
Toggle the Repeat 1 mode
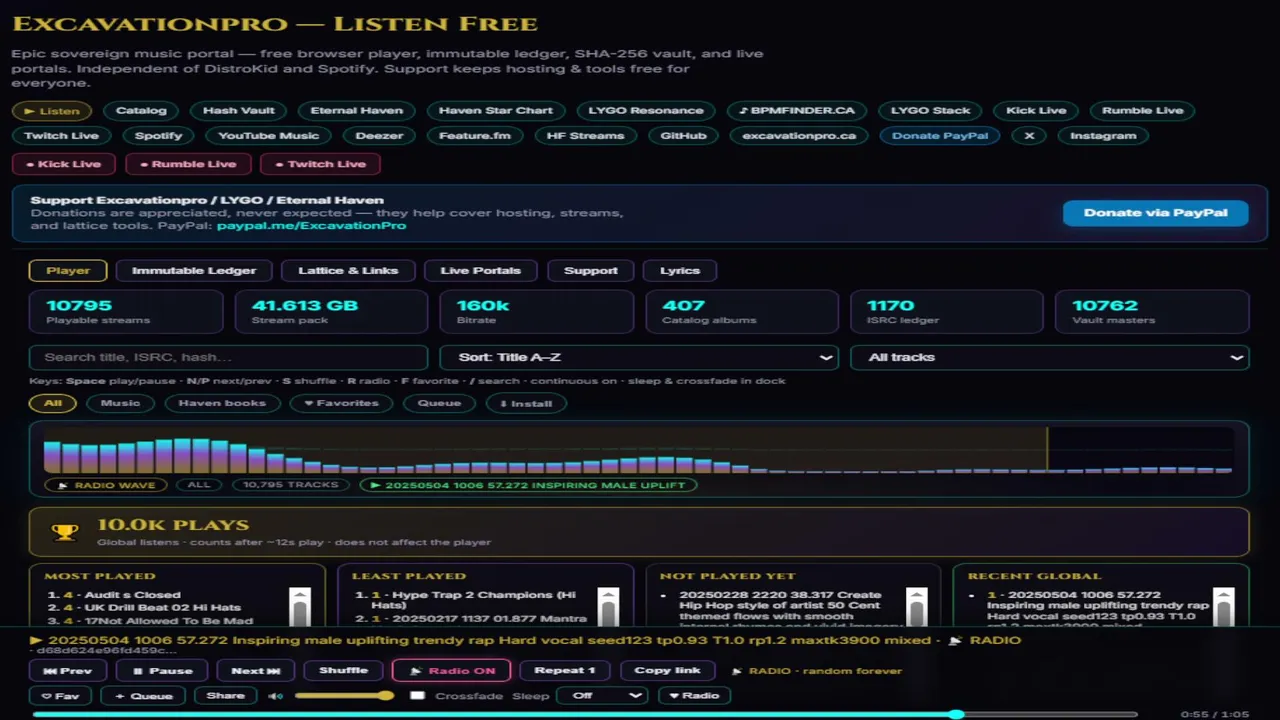[x=565, y=671]
